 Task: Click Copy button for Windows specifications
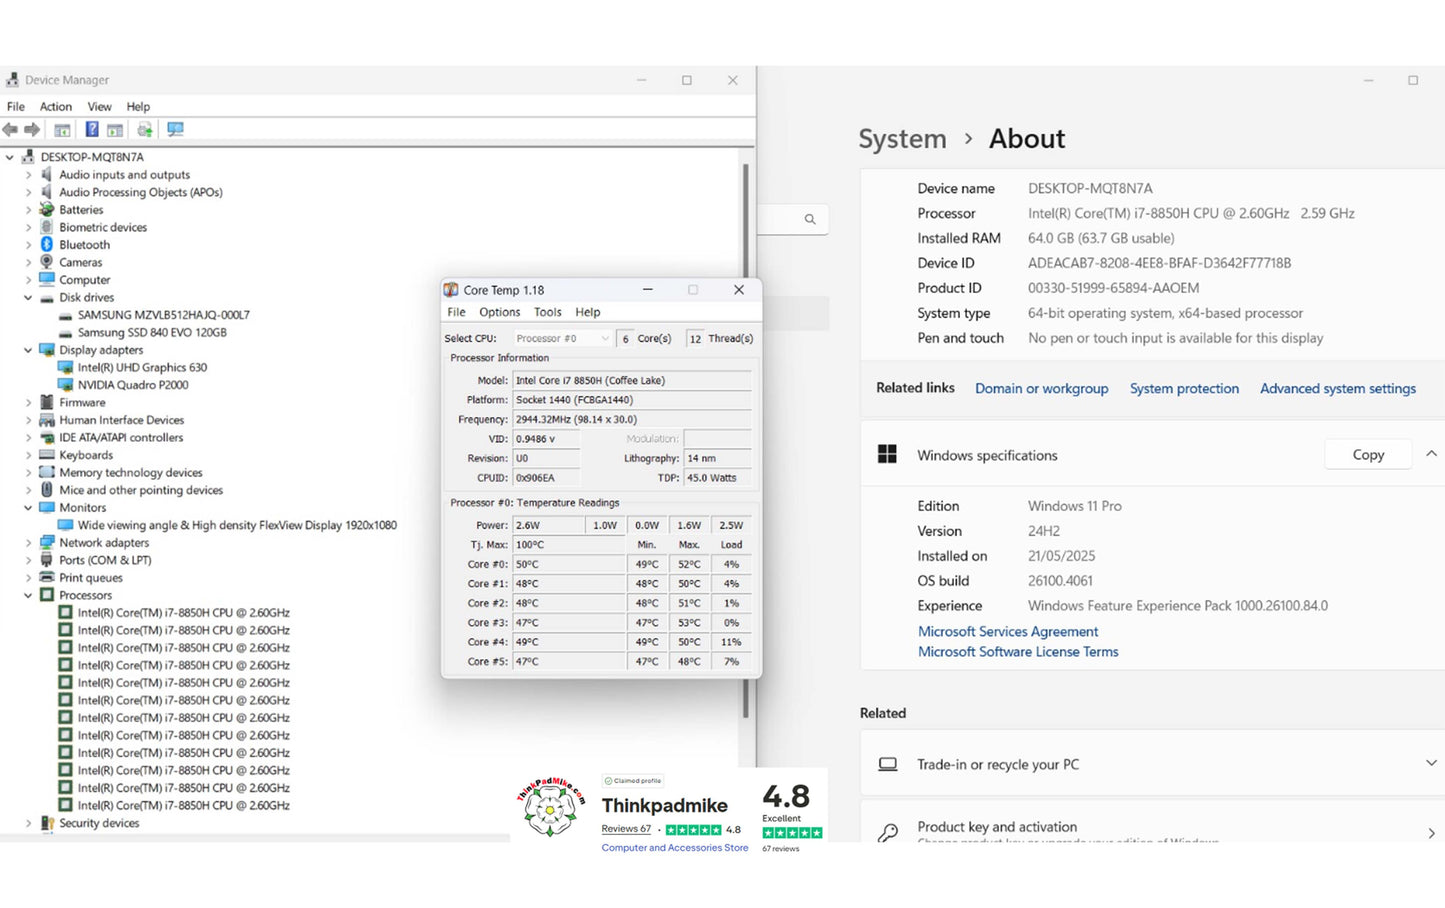(x=1367, y=455)
